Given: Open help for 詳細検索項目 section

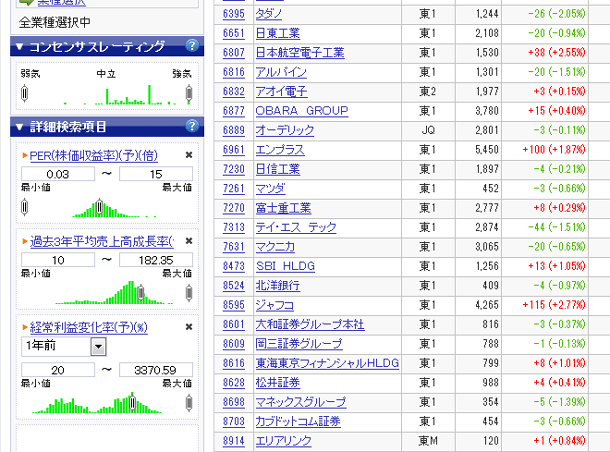Looking at the screenshot, I should 192,126.
